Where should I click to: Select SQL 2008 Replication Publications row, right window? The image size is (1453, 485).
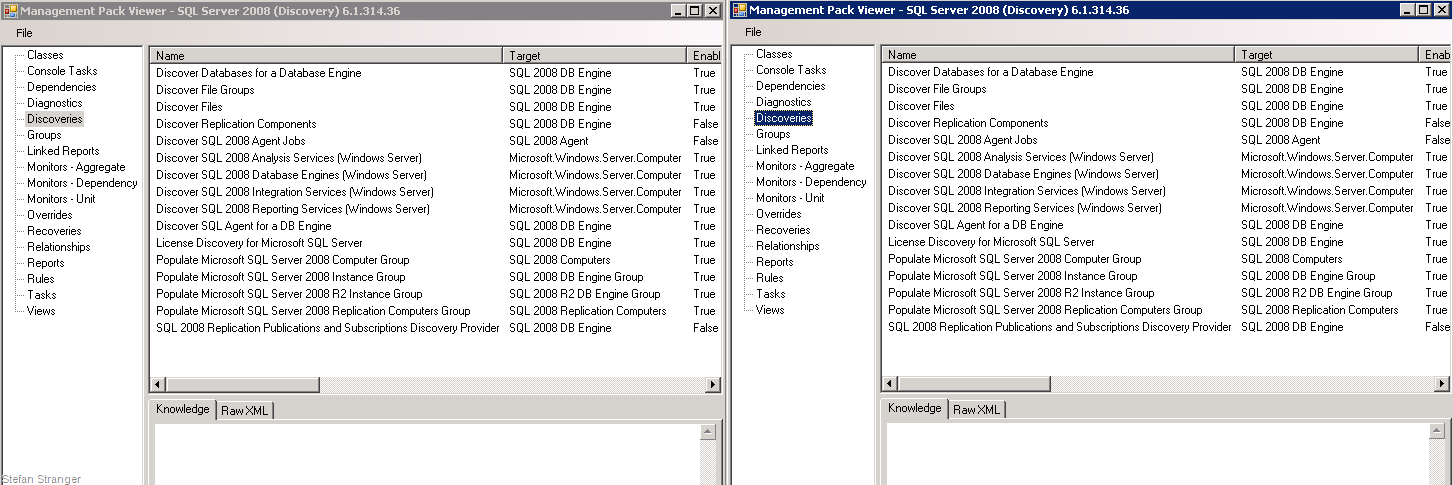click(1166, 327)
